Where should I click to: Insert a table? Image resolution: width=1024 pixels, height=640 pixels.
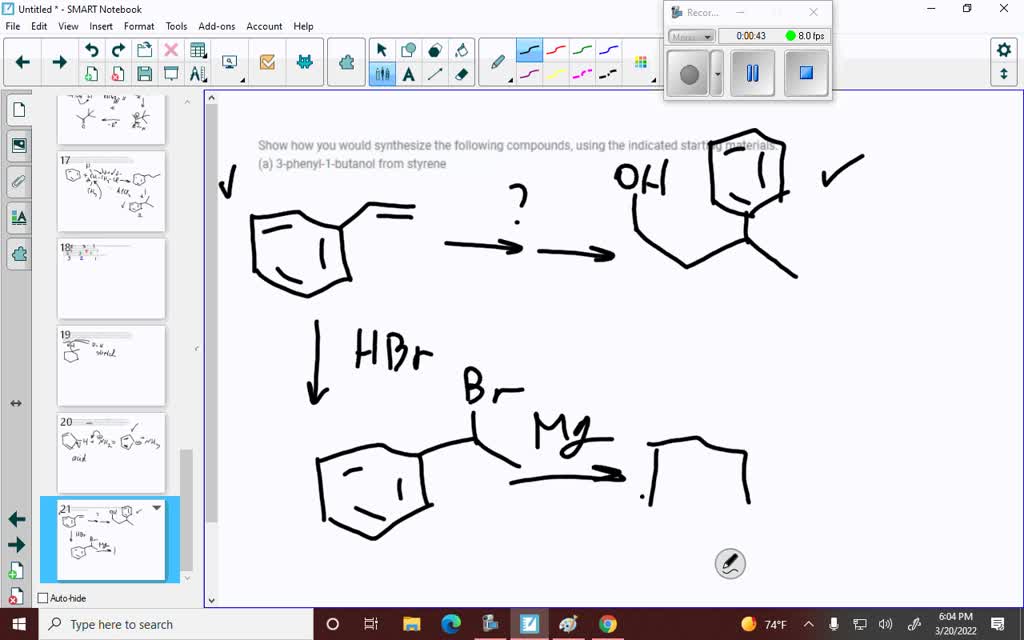pyautogui.click(x=197, y=48)
